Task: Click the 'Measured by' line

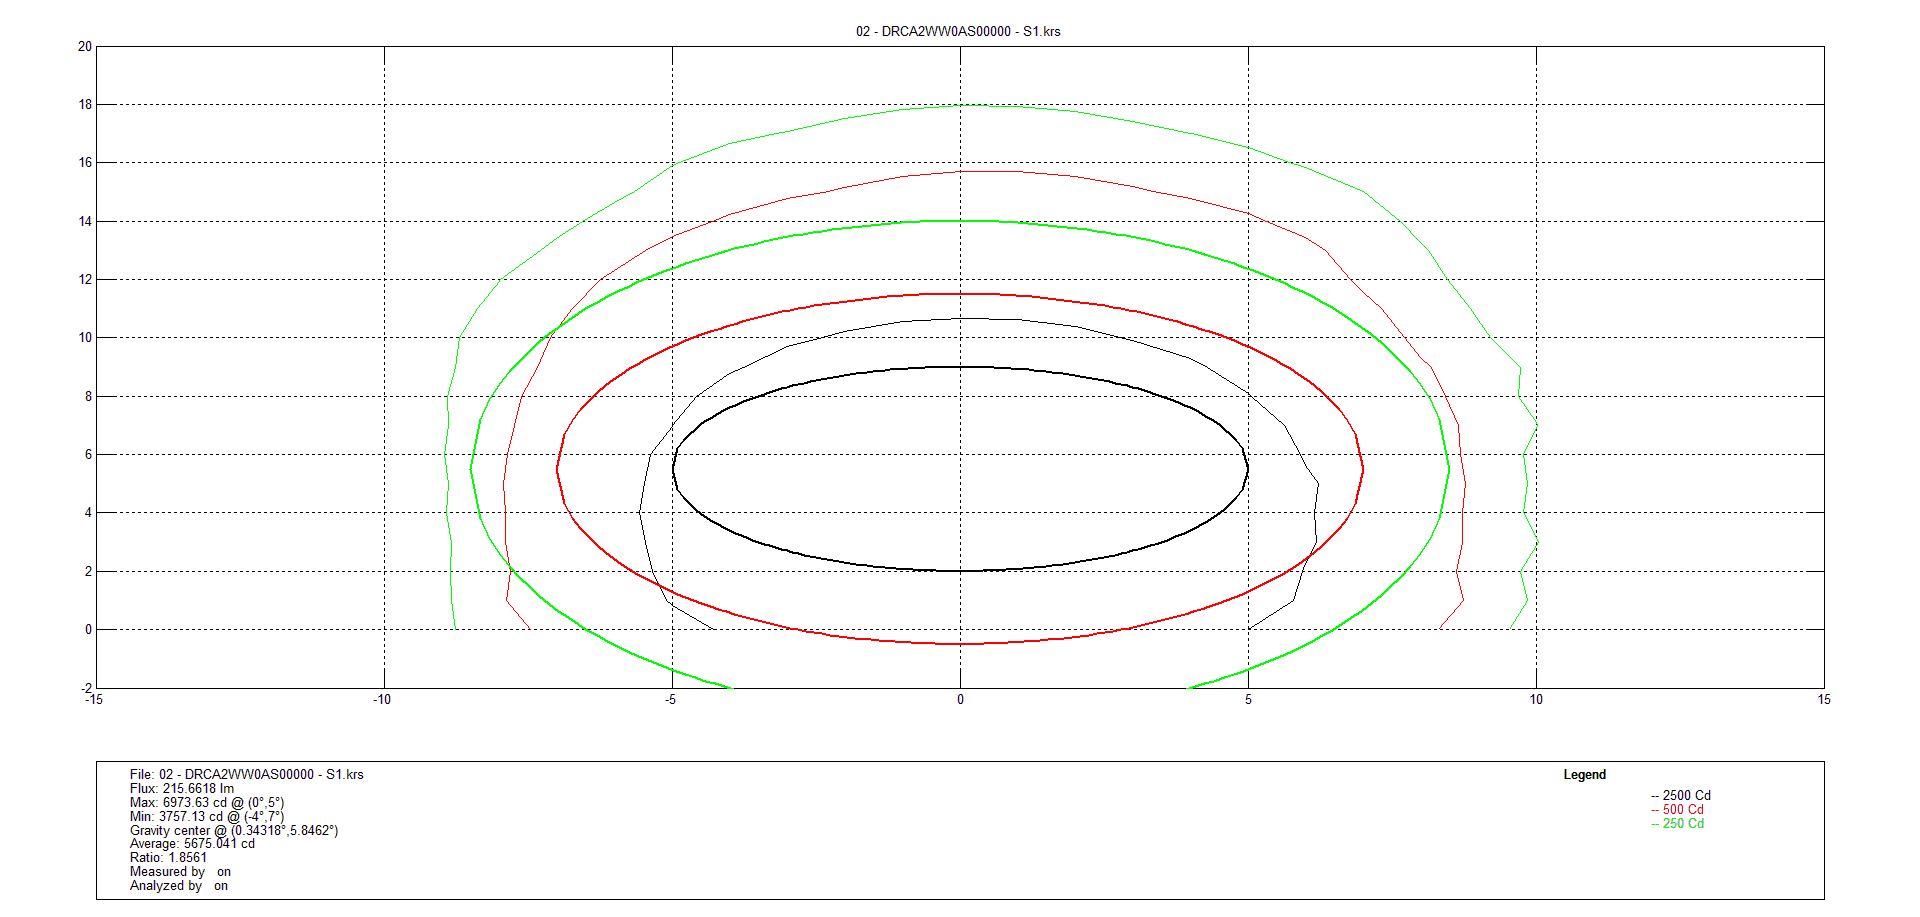Action: tap(179, 872)
